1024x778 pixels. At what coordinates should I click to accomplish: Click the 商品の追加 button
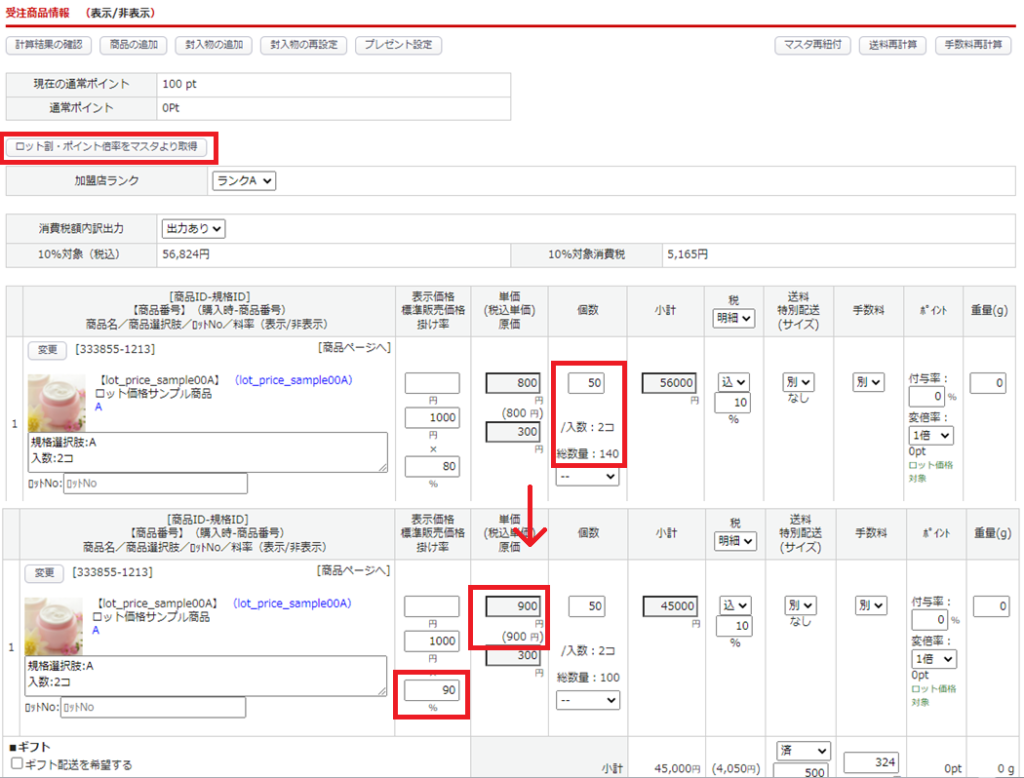pos(133,45)
